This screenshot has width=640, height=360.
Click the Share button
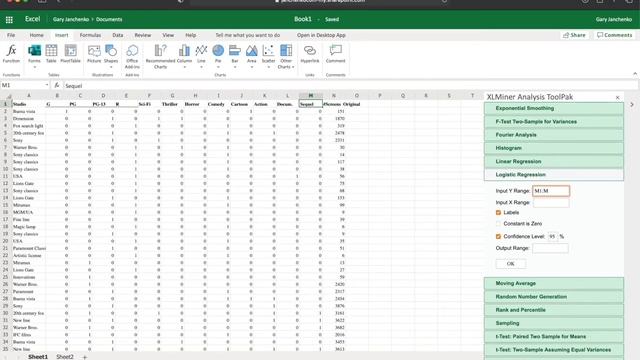pyautogui.click(x=574, y=36)
